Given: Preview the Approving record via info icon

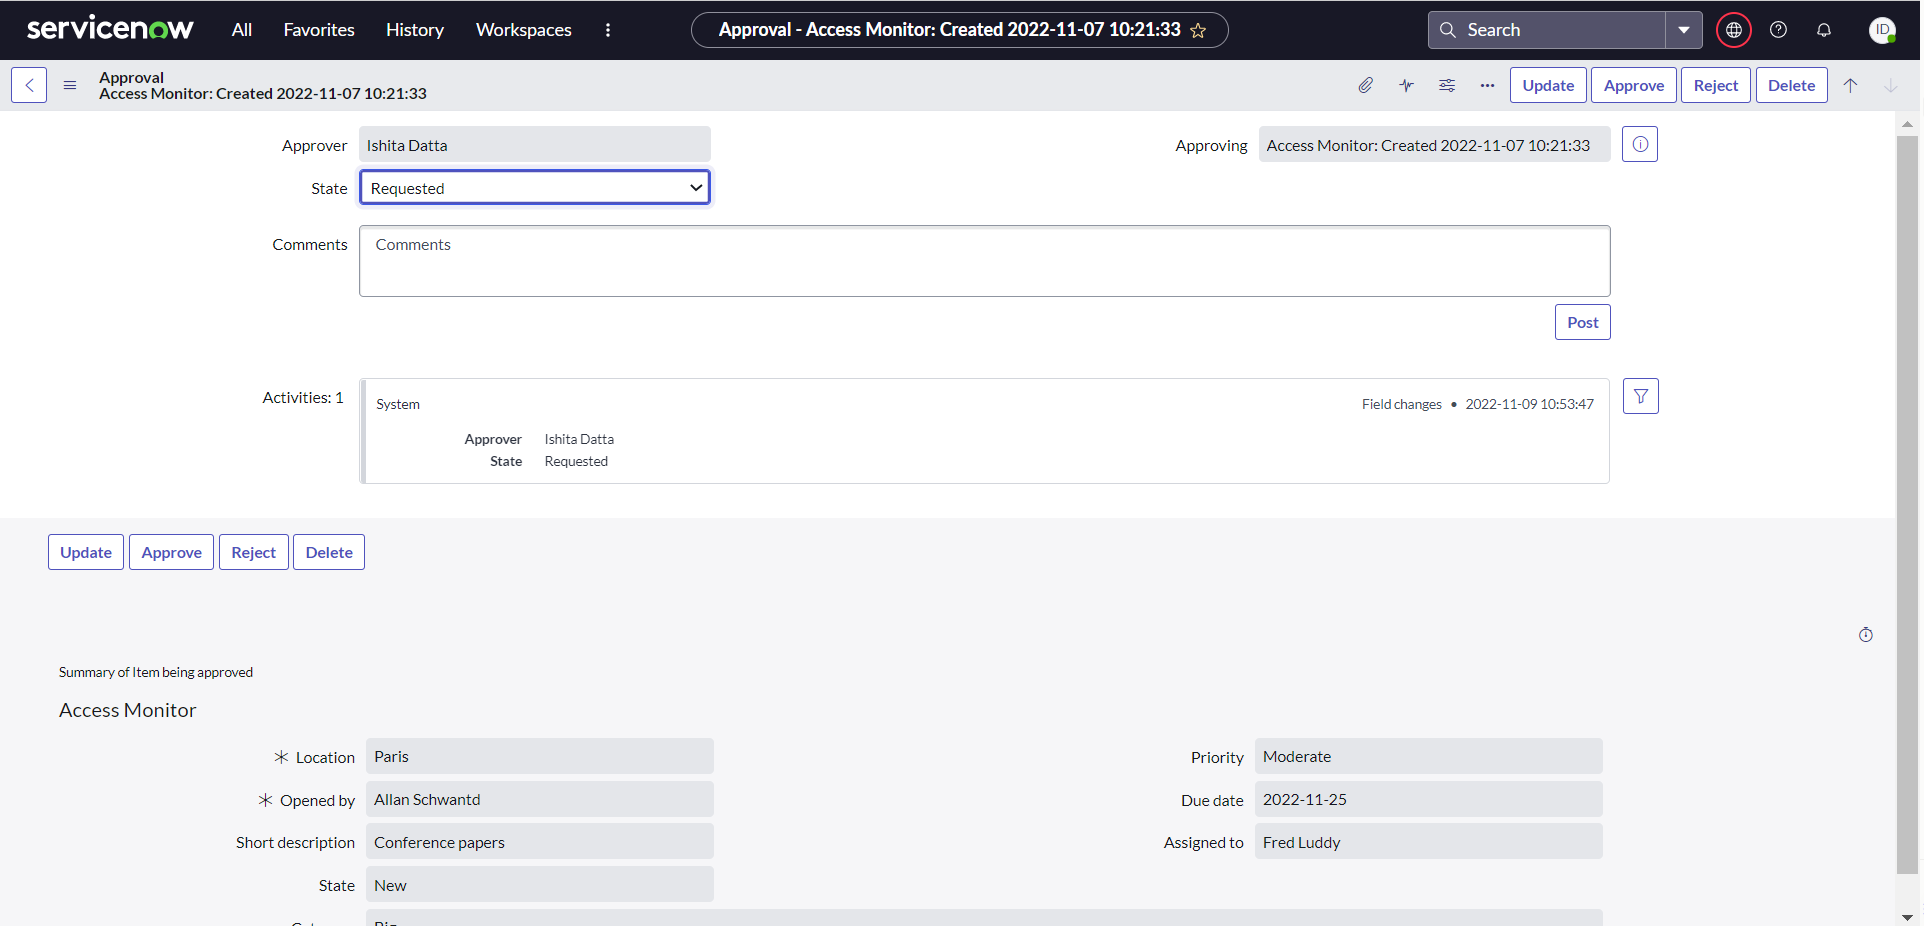Looking at the screenshot, I should [x=1639, y=144].
